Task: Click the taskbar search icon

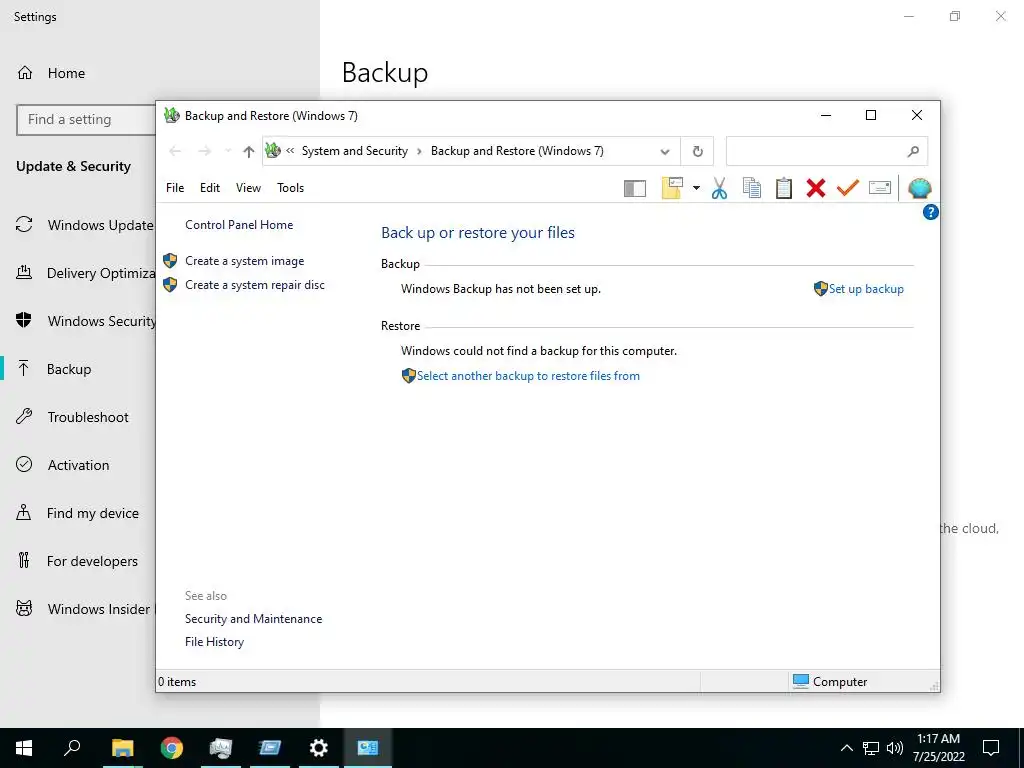Action: pyautogui.click(x=72, y=748)
